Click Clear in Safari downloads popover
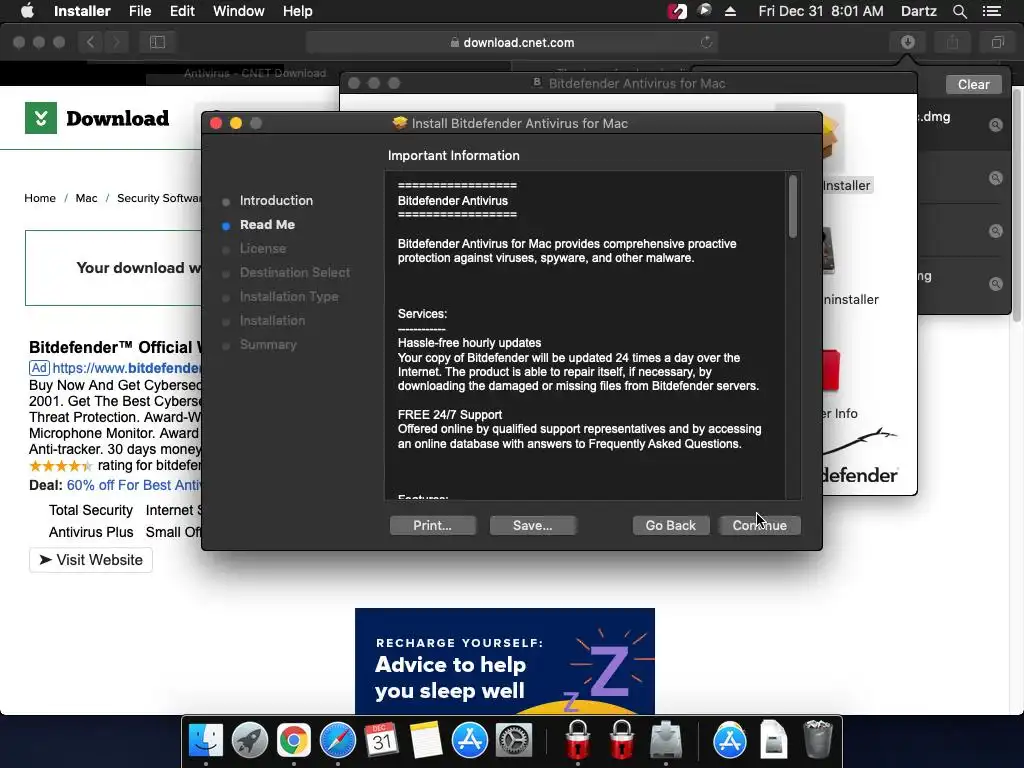The height and width of the screenshot is (768, 1024). [973, 84]
